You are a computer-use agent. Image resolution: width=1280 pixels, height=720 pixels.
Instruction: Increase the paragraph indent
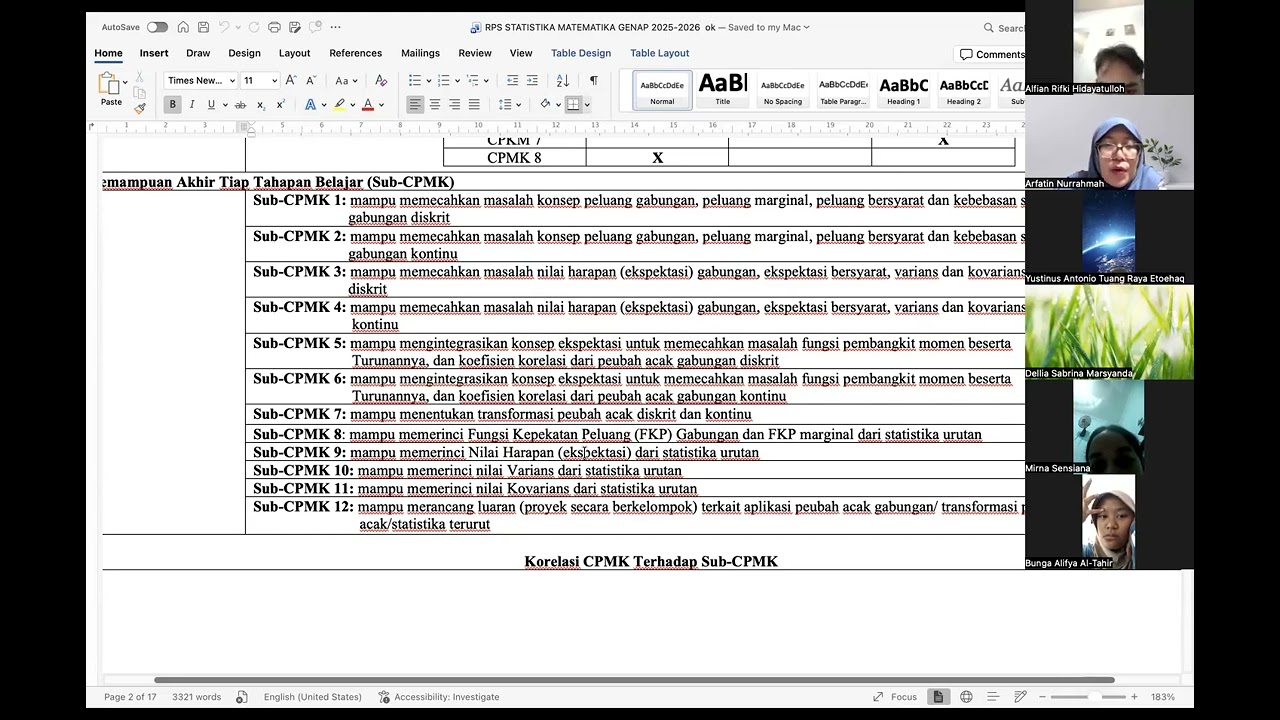533,80
